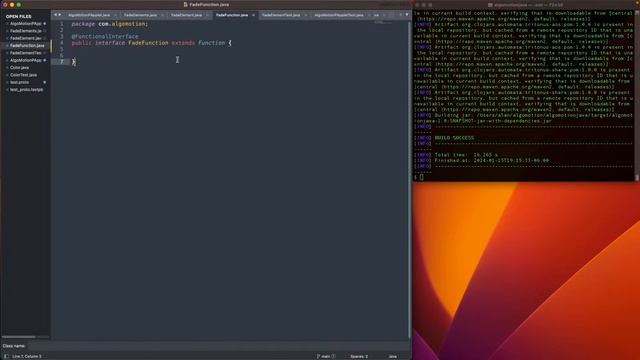The image size is (640, 360).
Task: Click the package keyword on line 1
Action: click(x=83, y=24)
